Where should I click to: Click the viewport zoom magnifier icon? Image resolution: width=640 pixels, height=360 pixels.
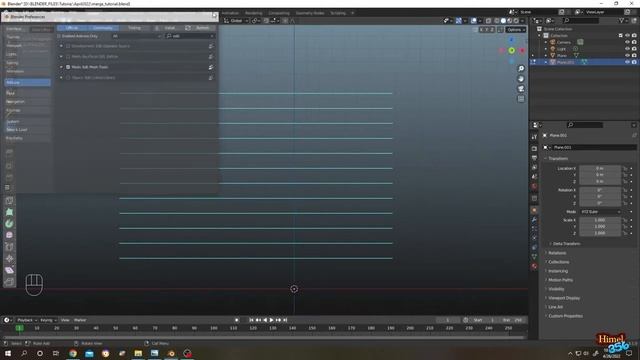[x=521, y=69]
